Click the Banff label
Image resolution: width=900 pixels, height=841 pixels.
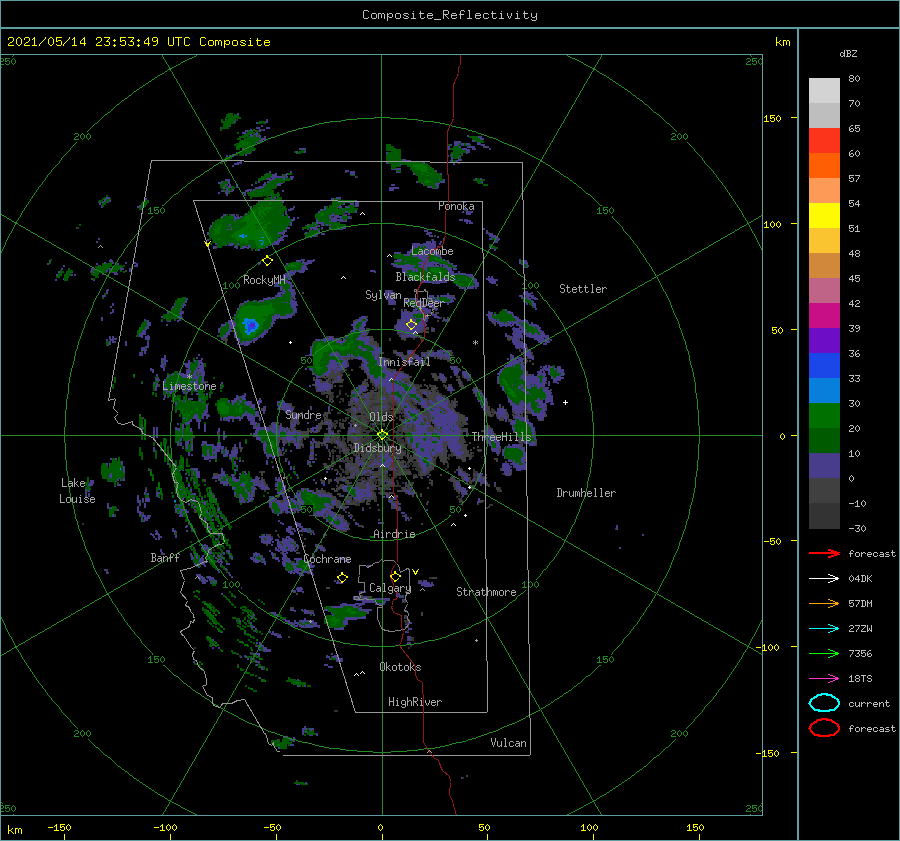click(165, 557)
